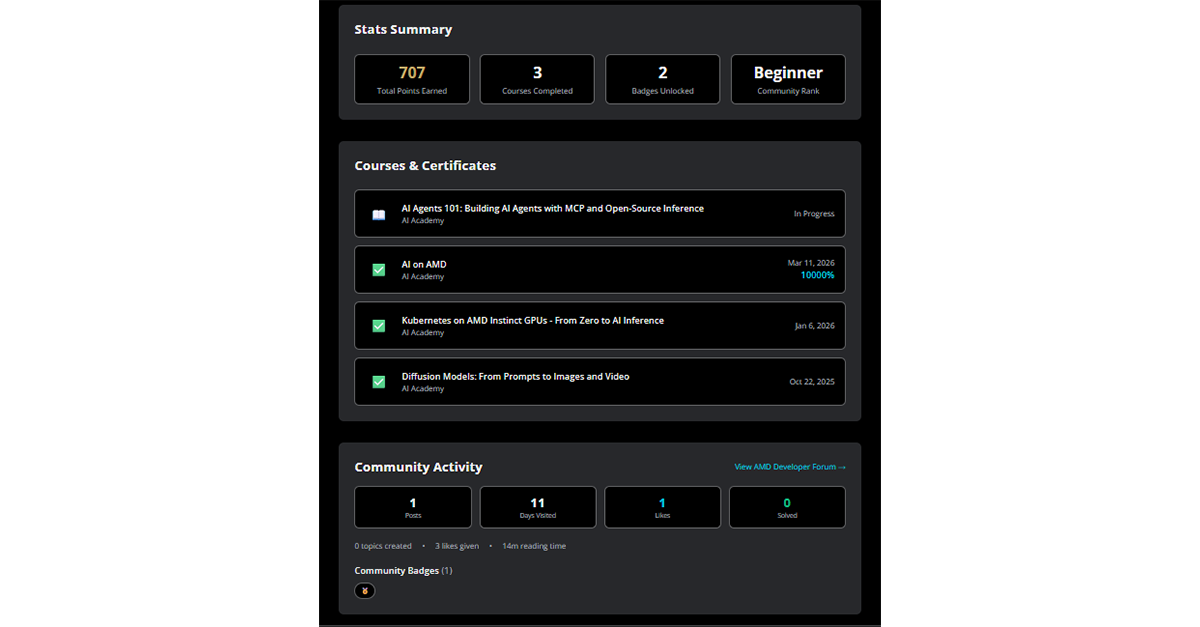Click the 3 likes given text
This screenshot has width=1200, height=627.
click(x=456, y=545)
